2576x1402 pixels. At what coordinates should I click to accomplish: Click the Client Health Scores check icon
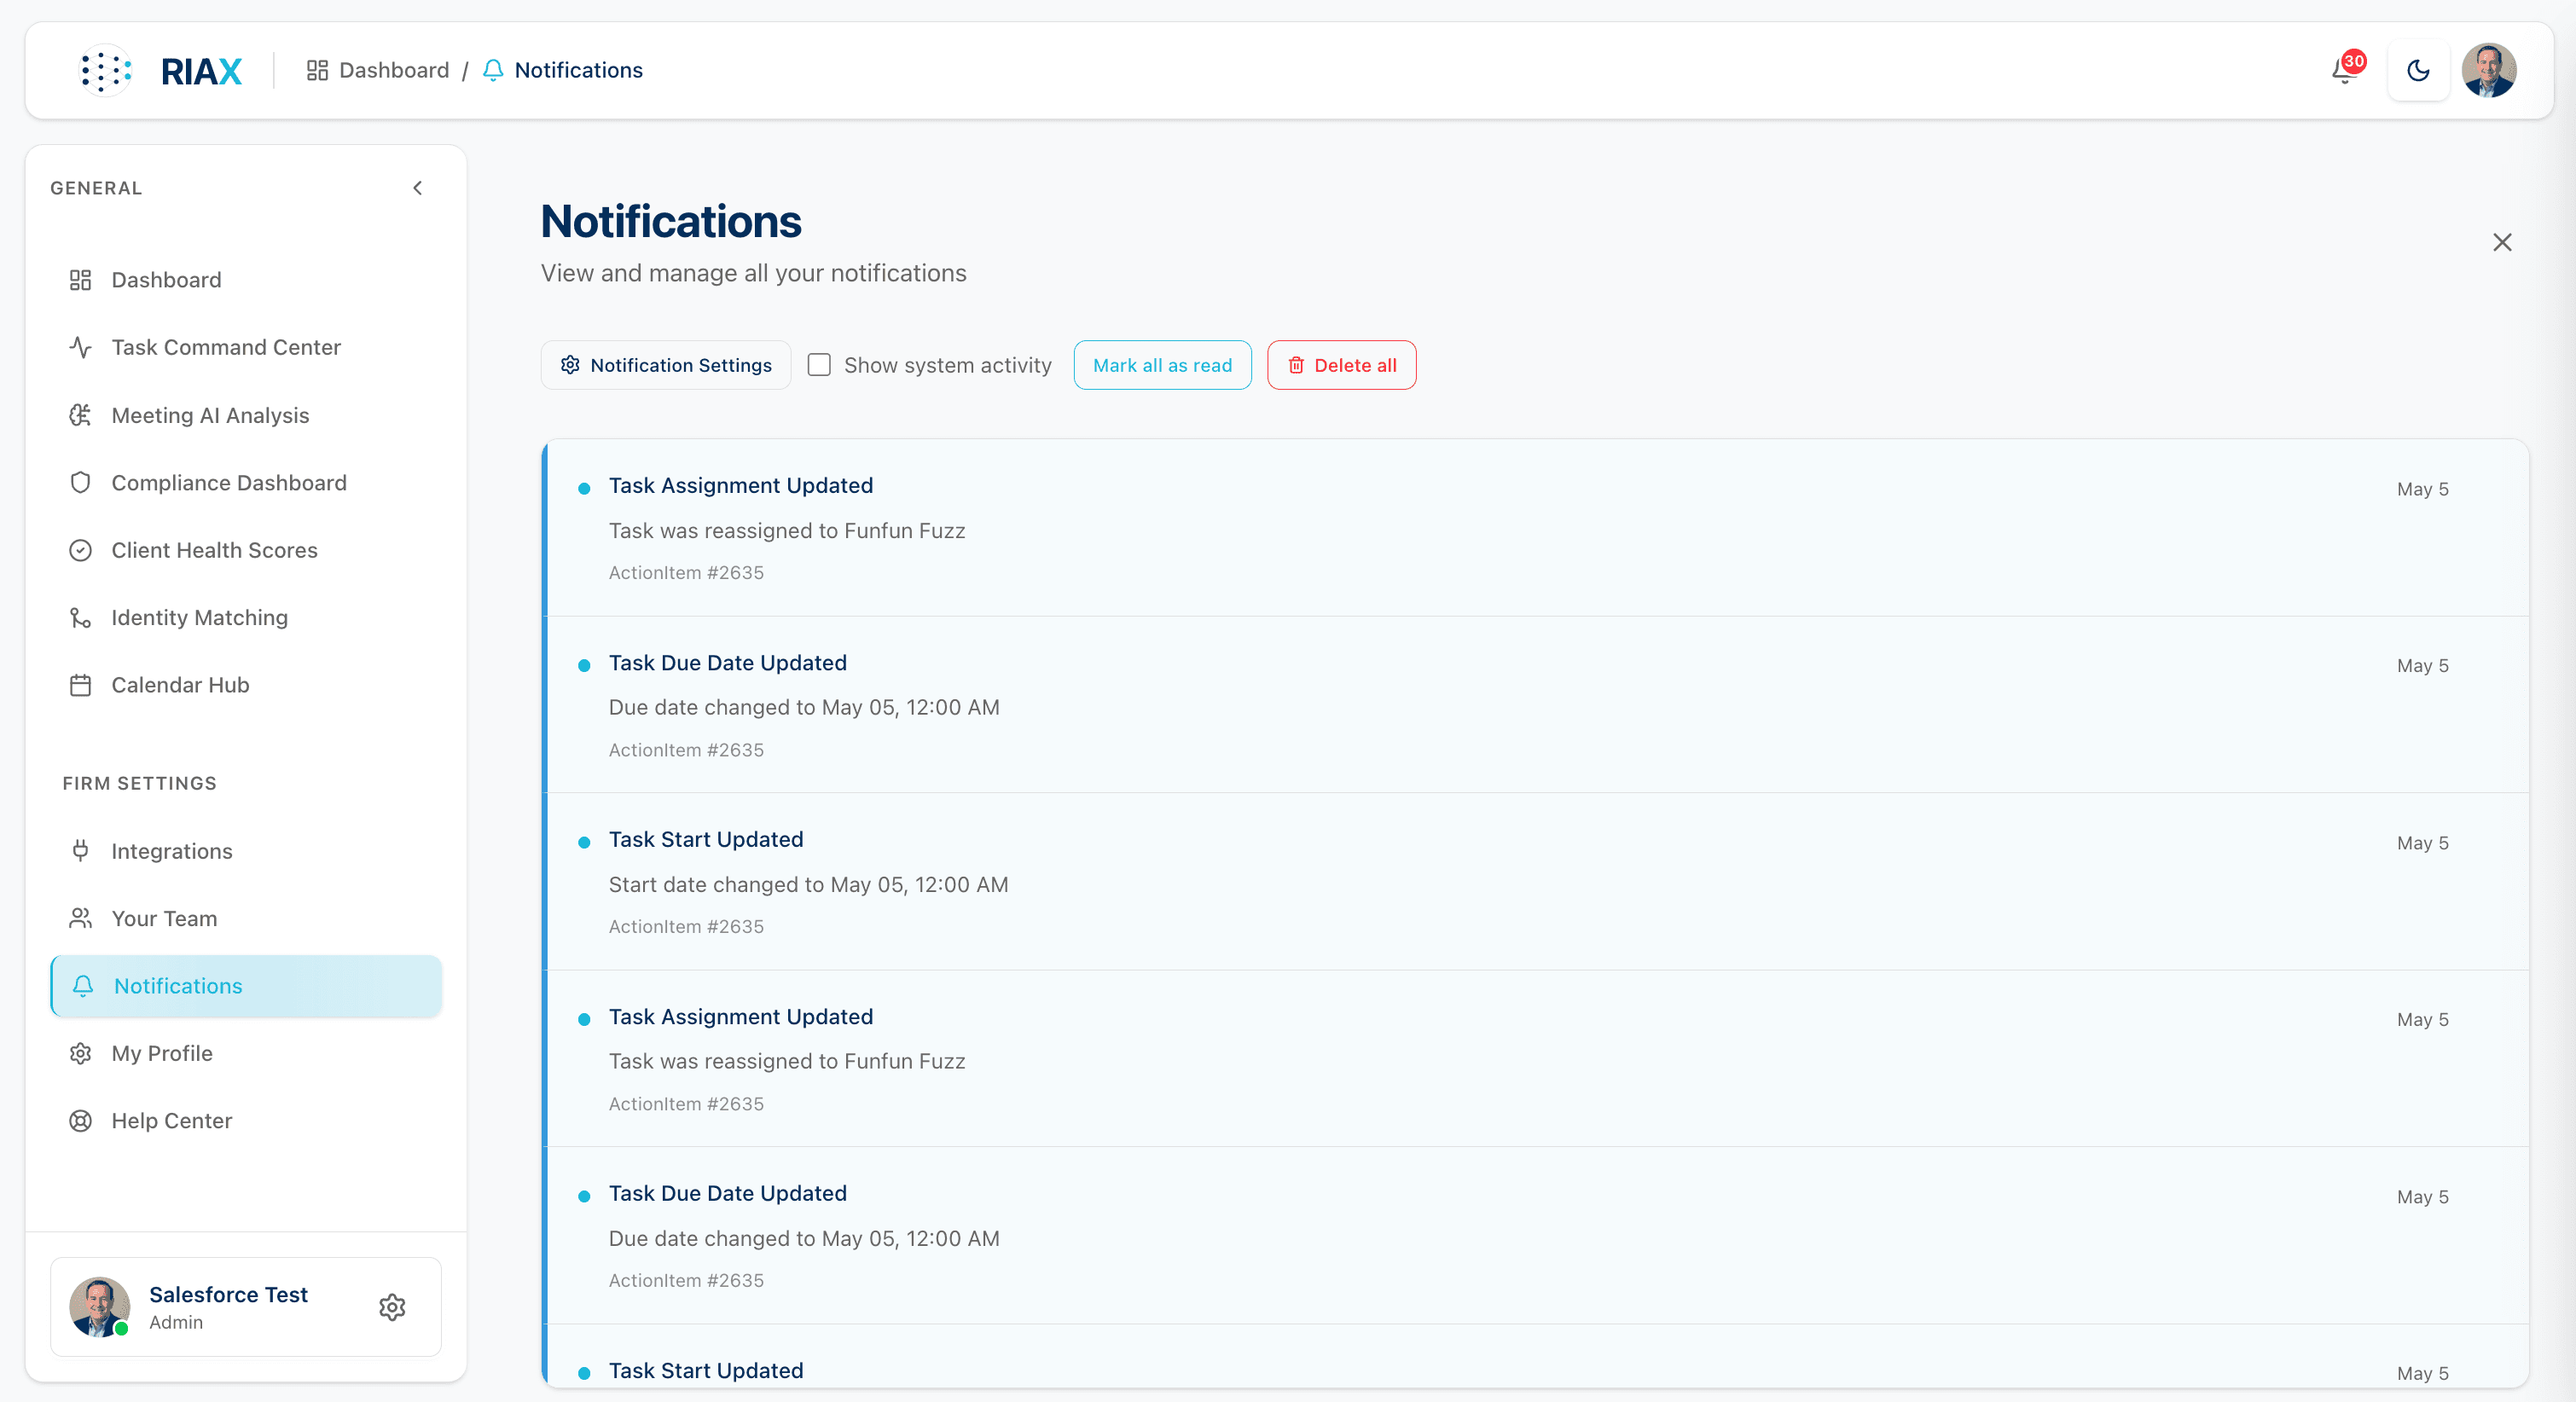(81, 550)
